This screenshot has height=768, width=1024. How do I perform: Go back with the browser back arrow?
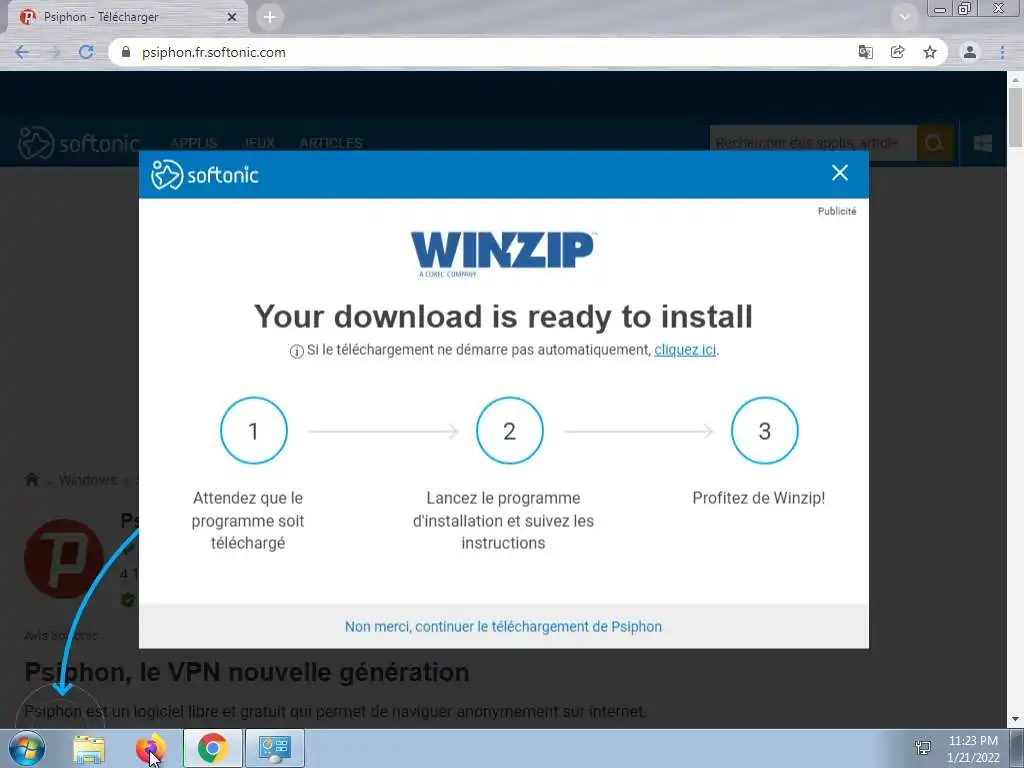pos(22,52)
